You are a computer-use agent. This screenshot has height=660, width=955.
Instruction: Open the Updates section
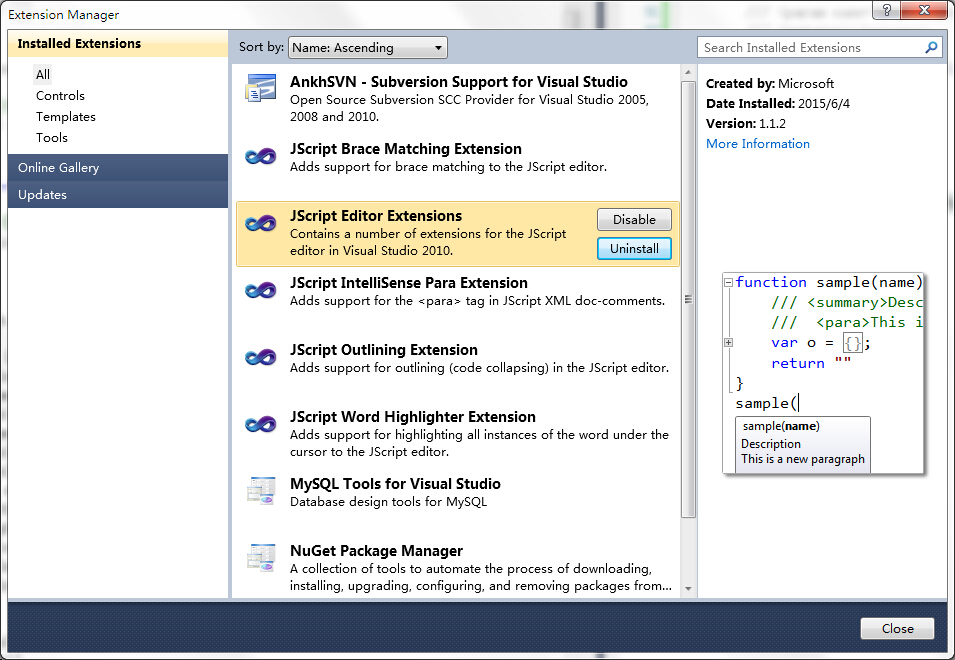(x=118, y=195)
